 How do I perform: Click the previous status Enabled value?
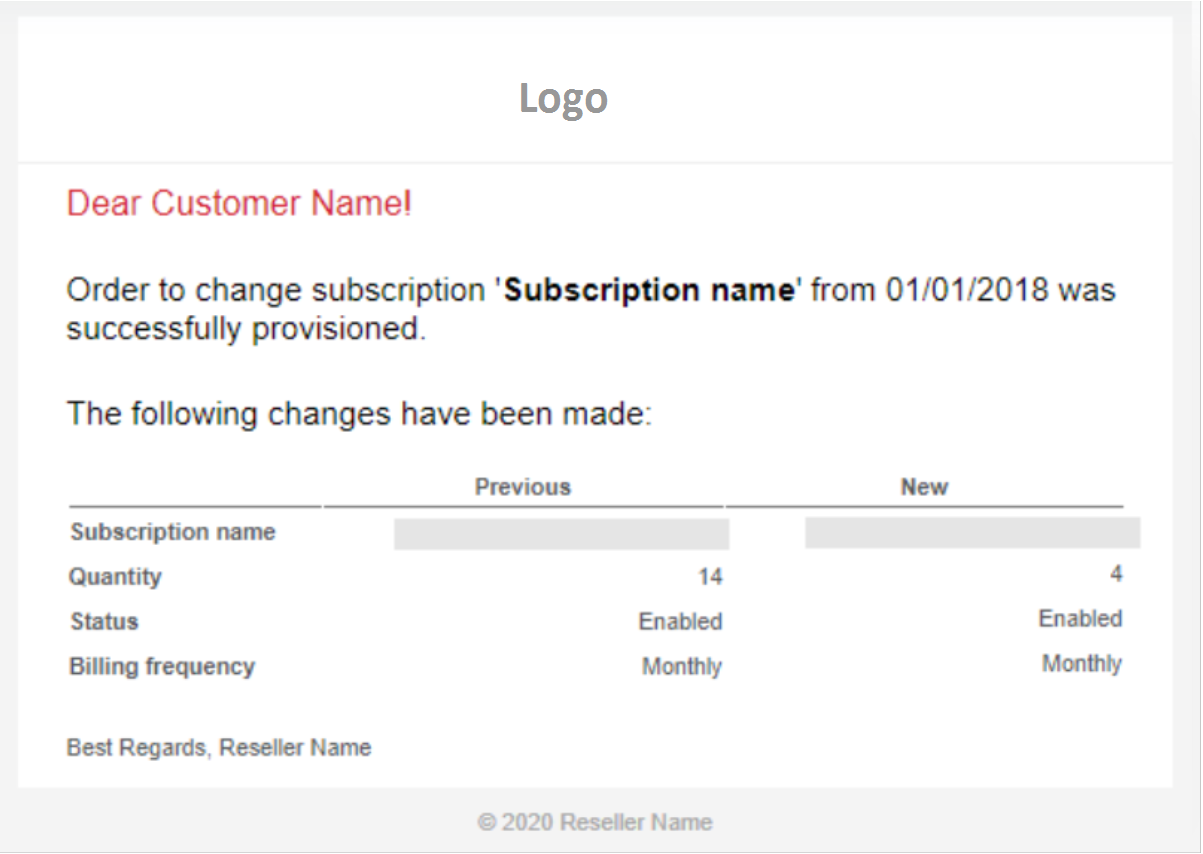[x=680, y=622]
